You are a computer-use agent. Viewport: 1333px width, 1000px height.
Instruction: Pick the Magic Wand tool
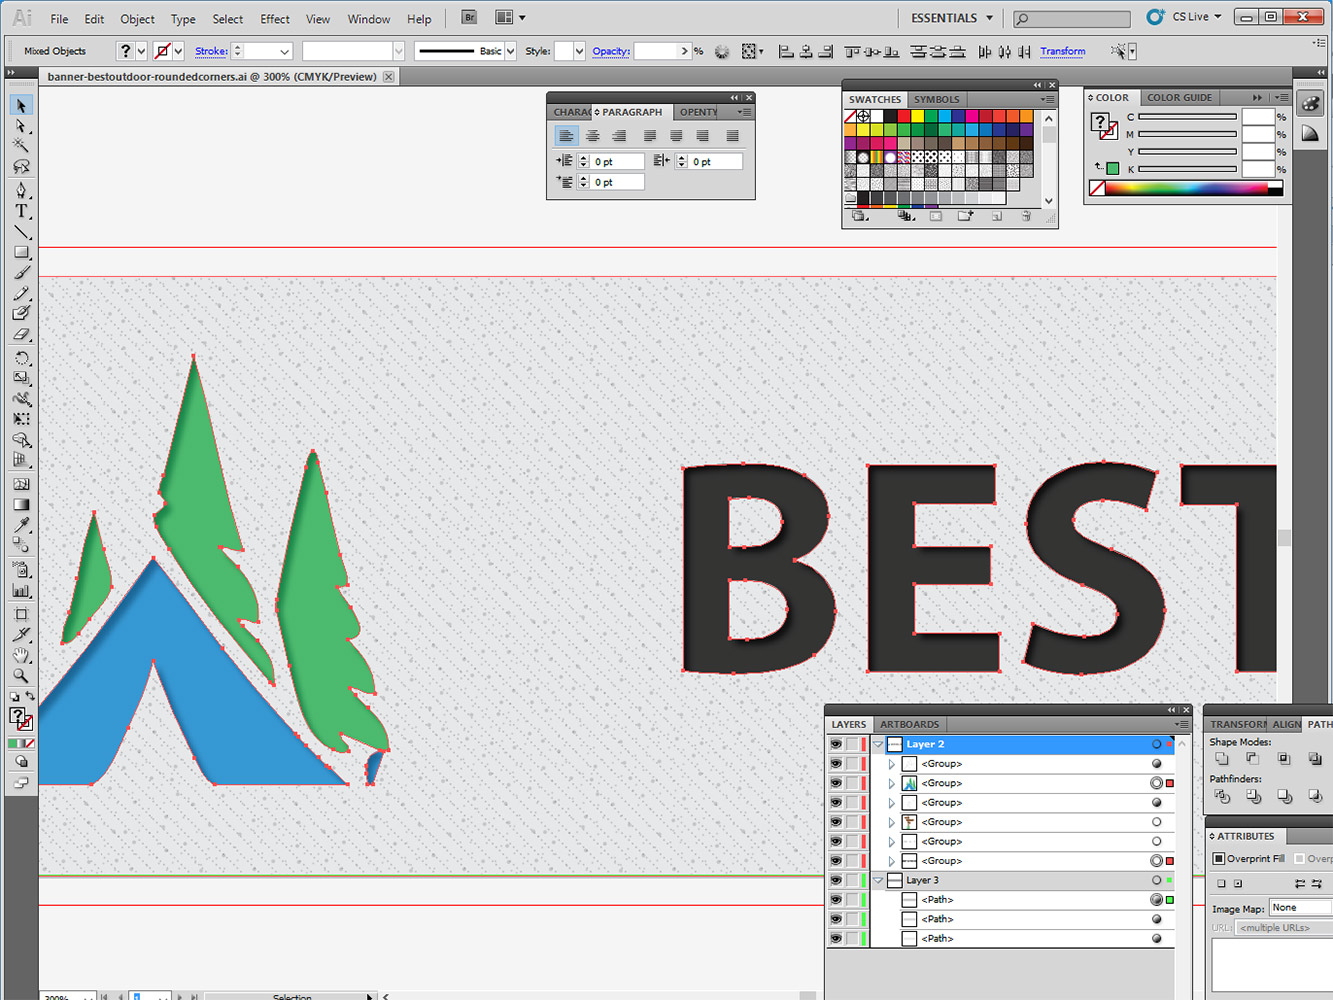[x=21, y=146]
